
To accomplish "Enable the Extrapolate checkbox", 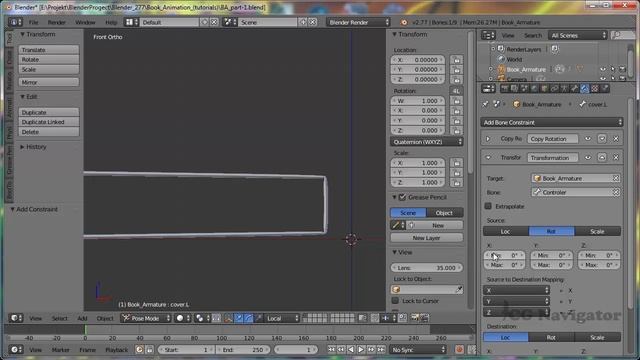I will pos(488,206).
